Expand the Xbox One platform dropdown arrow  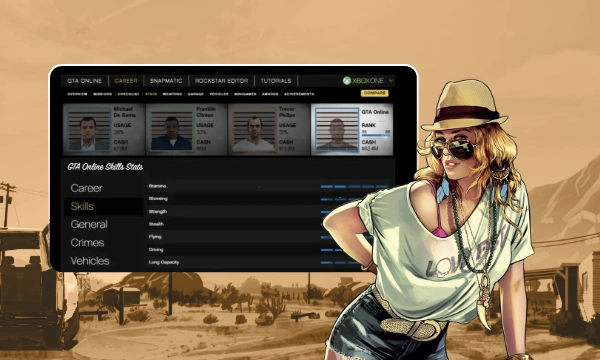[x=391, y=81]
